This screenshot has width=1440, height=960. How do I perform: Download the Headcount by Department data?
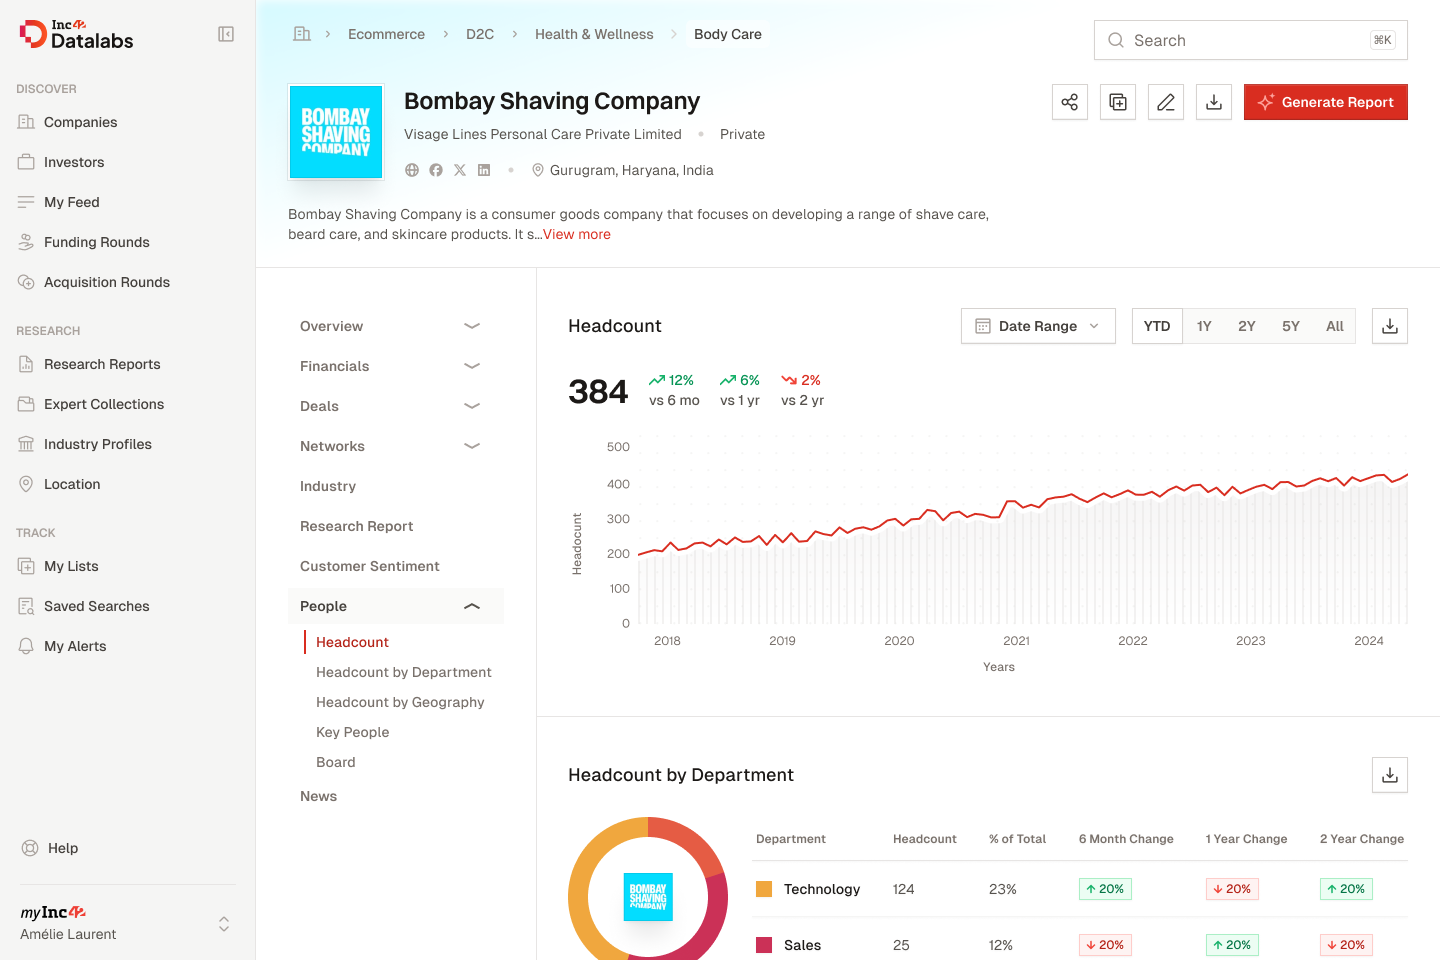point(1390,775)
